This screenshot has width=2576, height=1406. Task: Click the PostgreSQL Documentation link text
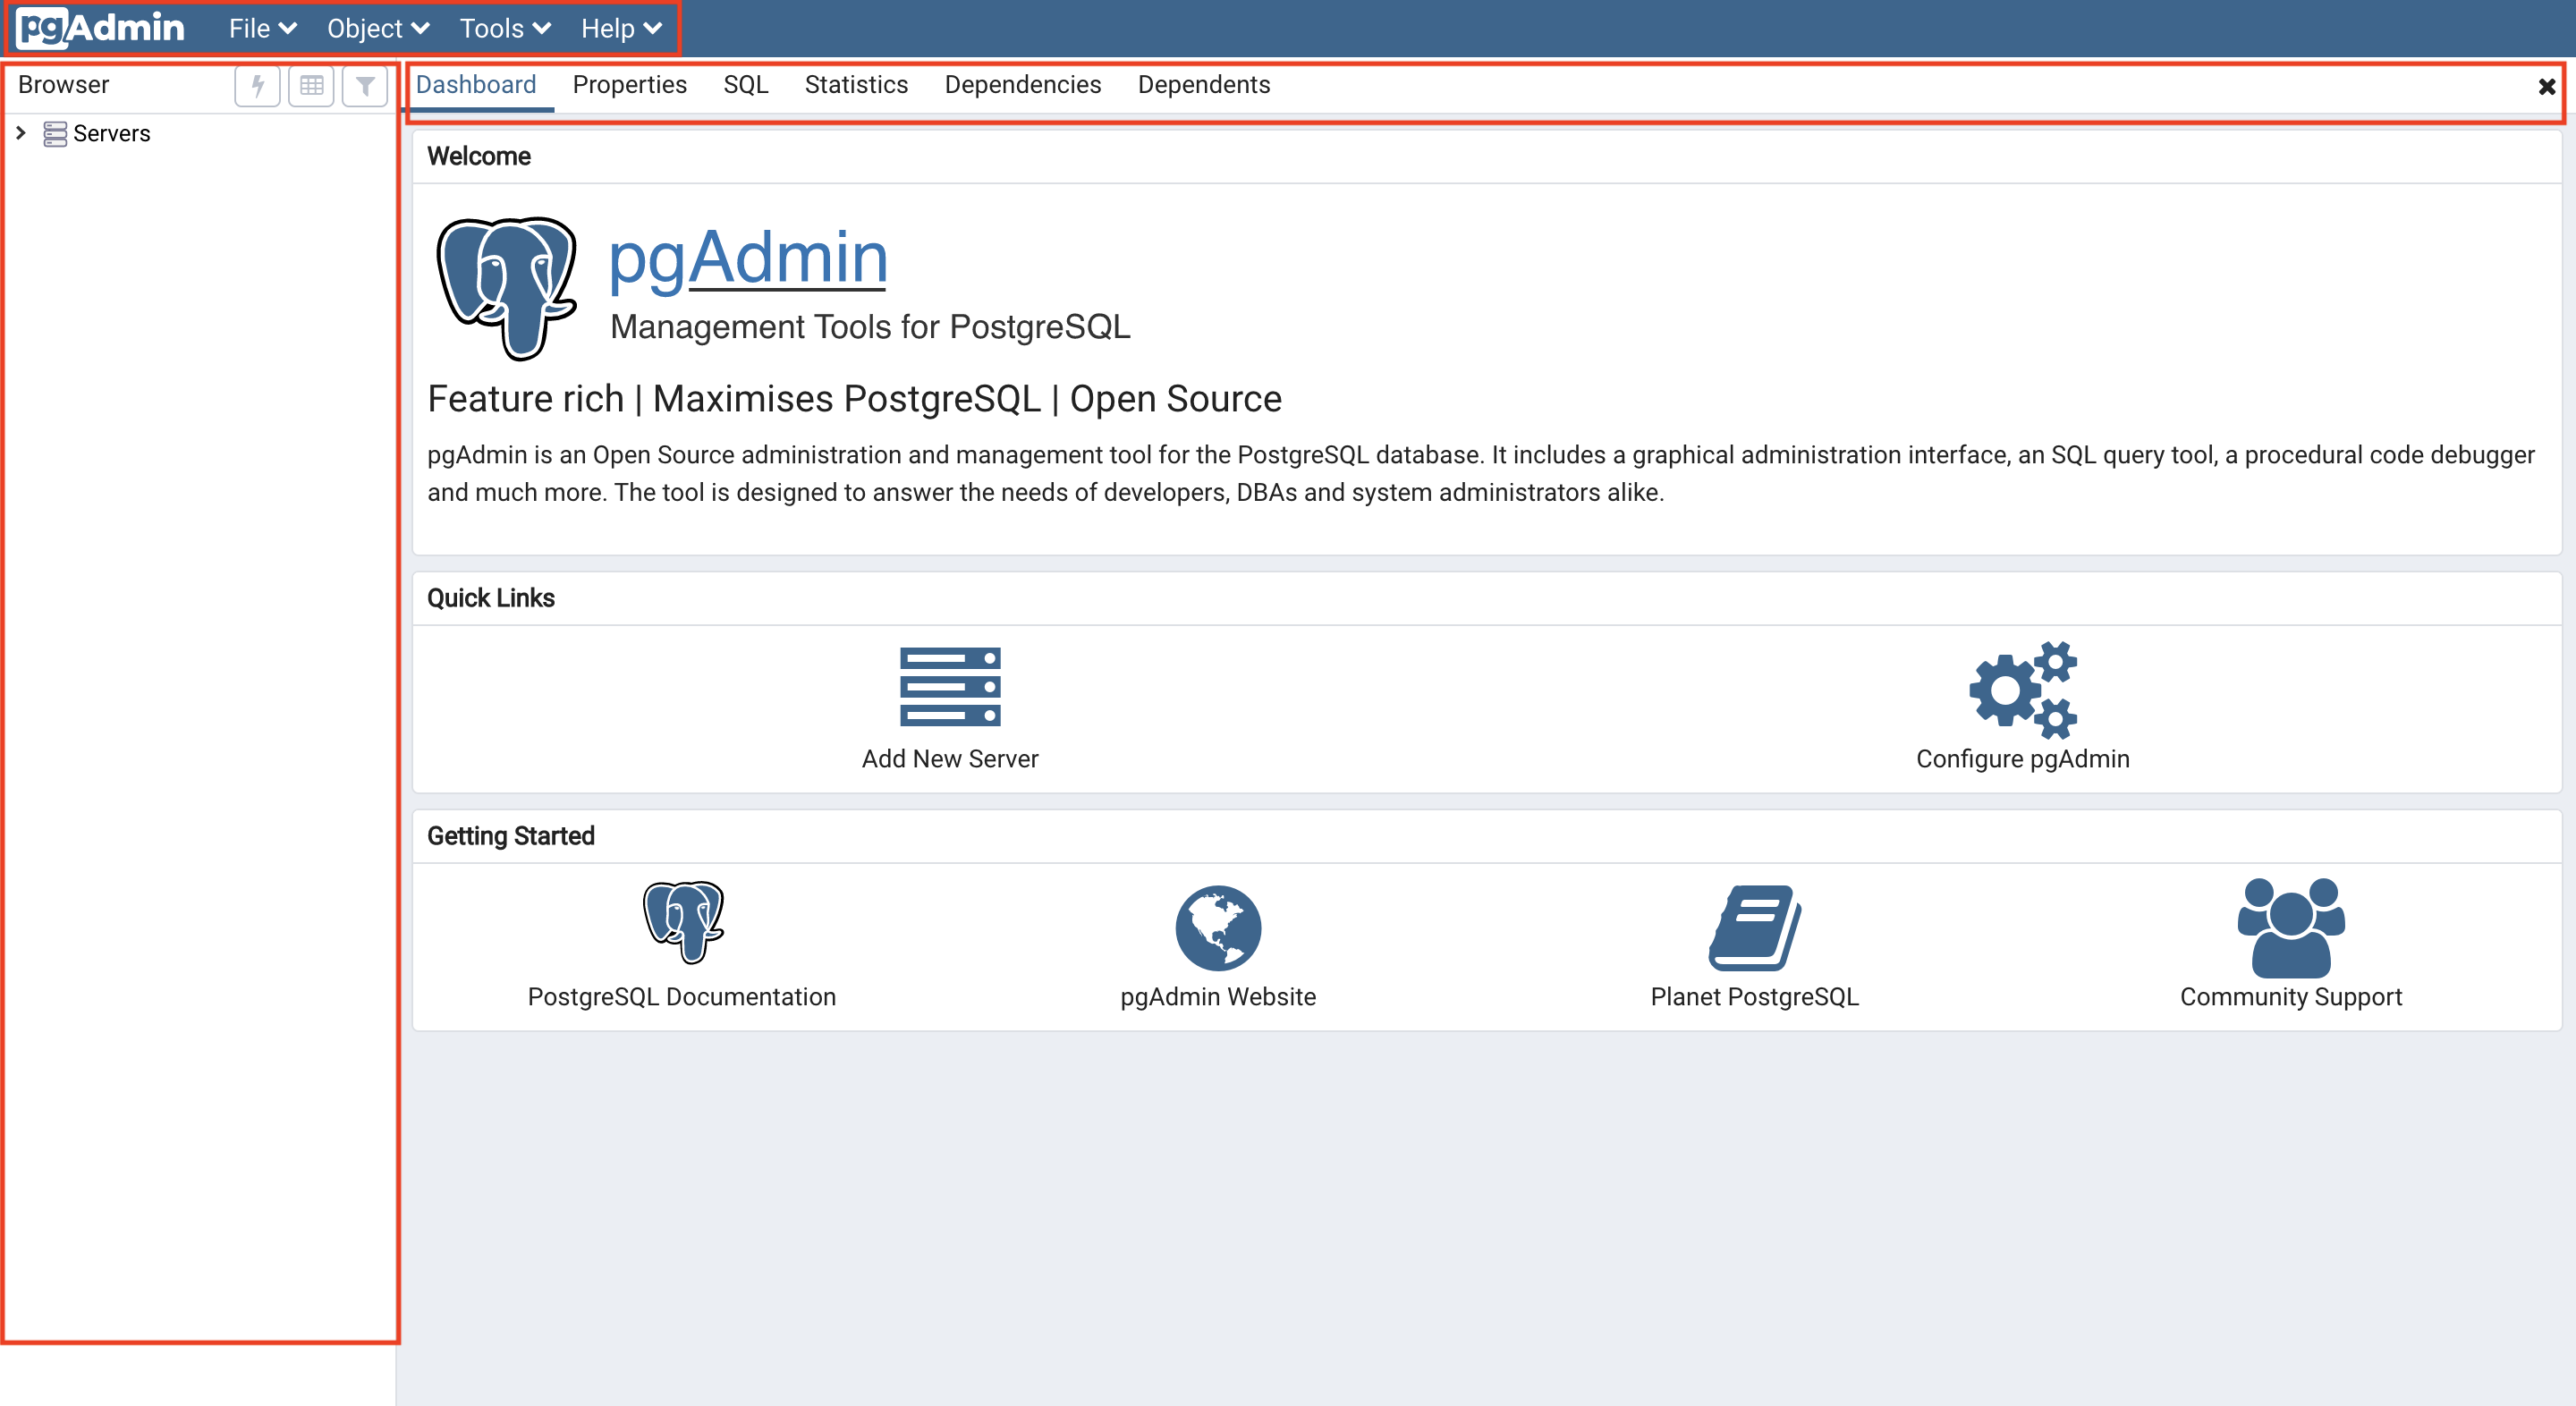click(682, 997)
